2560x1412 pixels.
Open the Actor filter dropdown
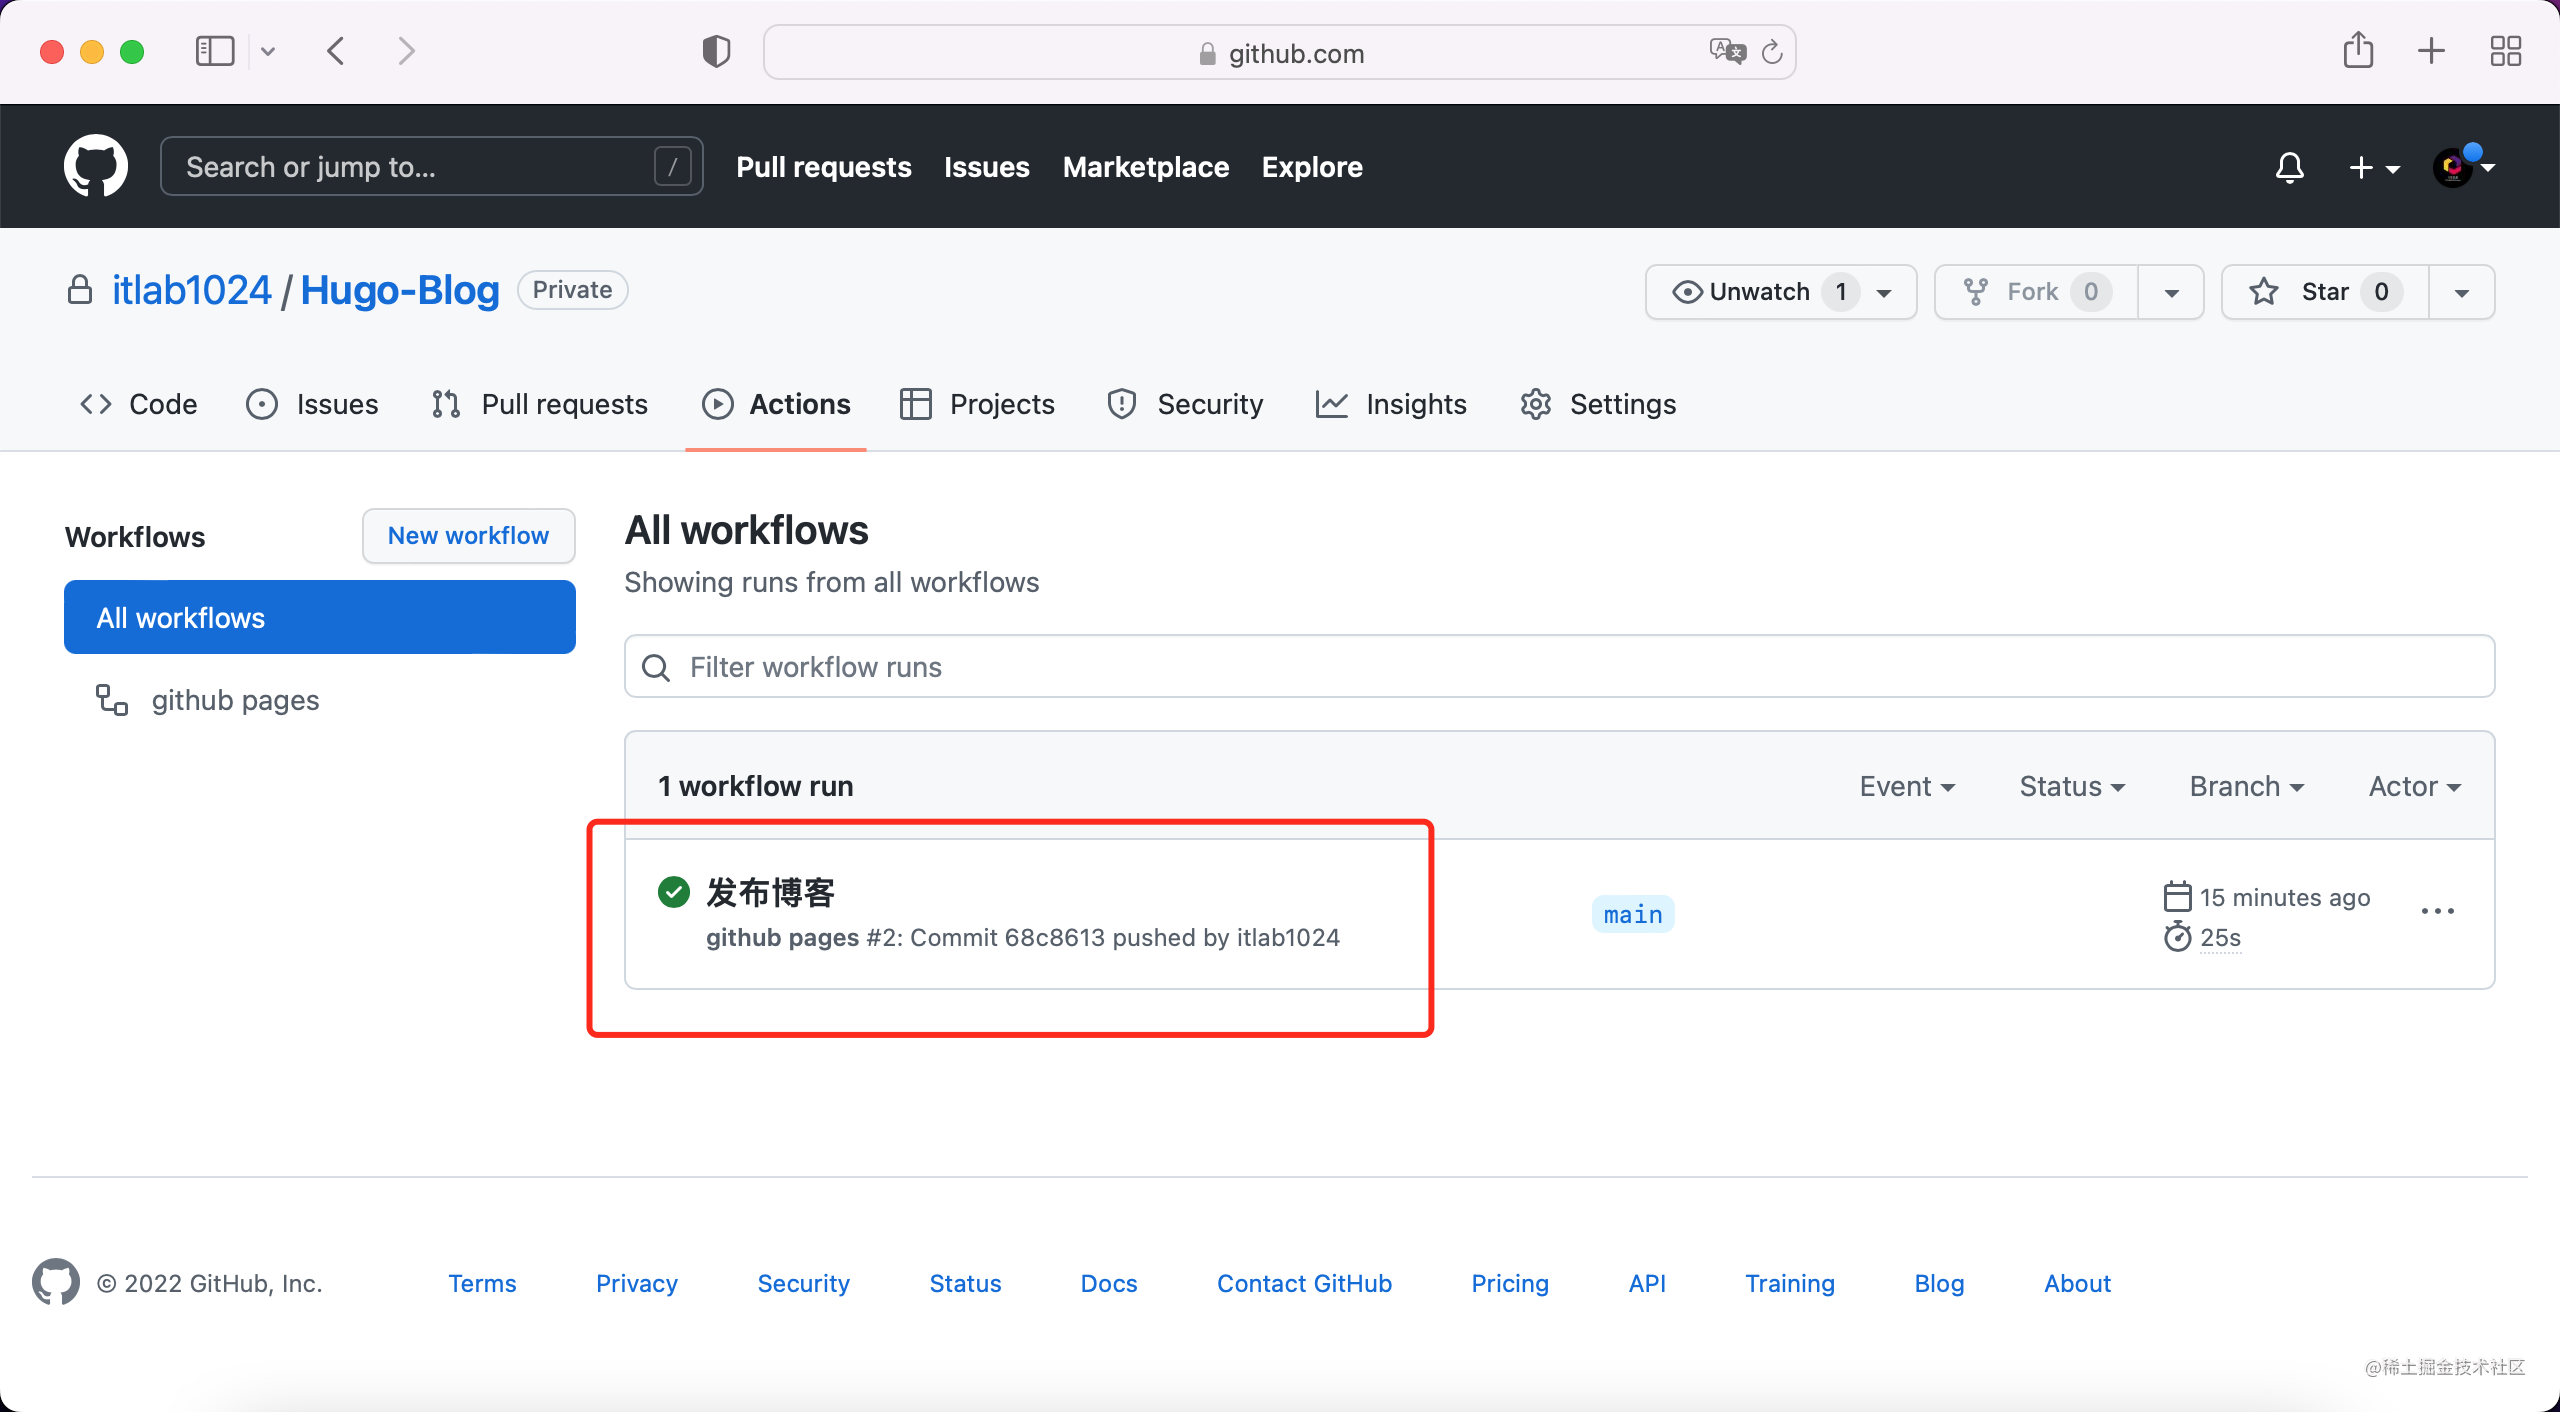tap(2414, 786)
